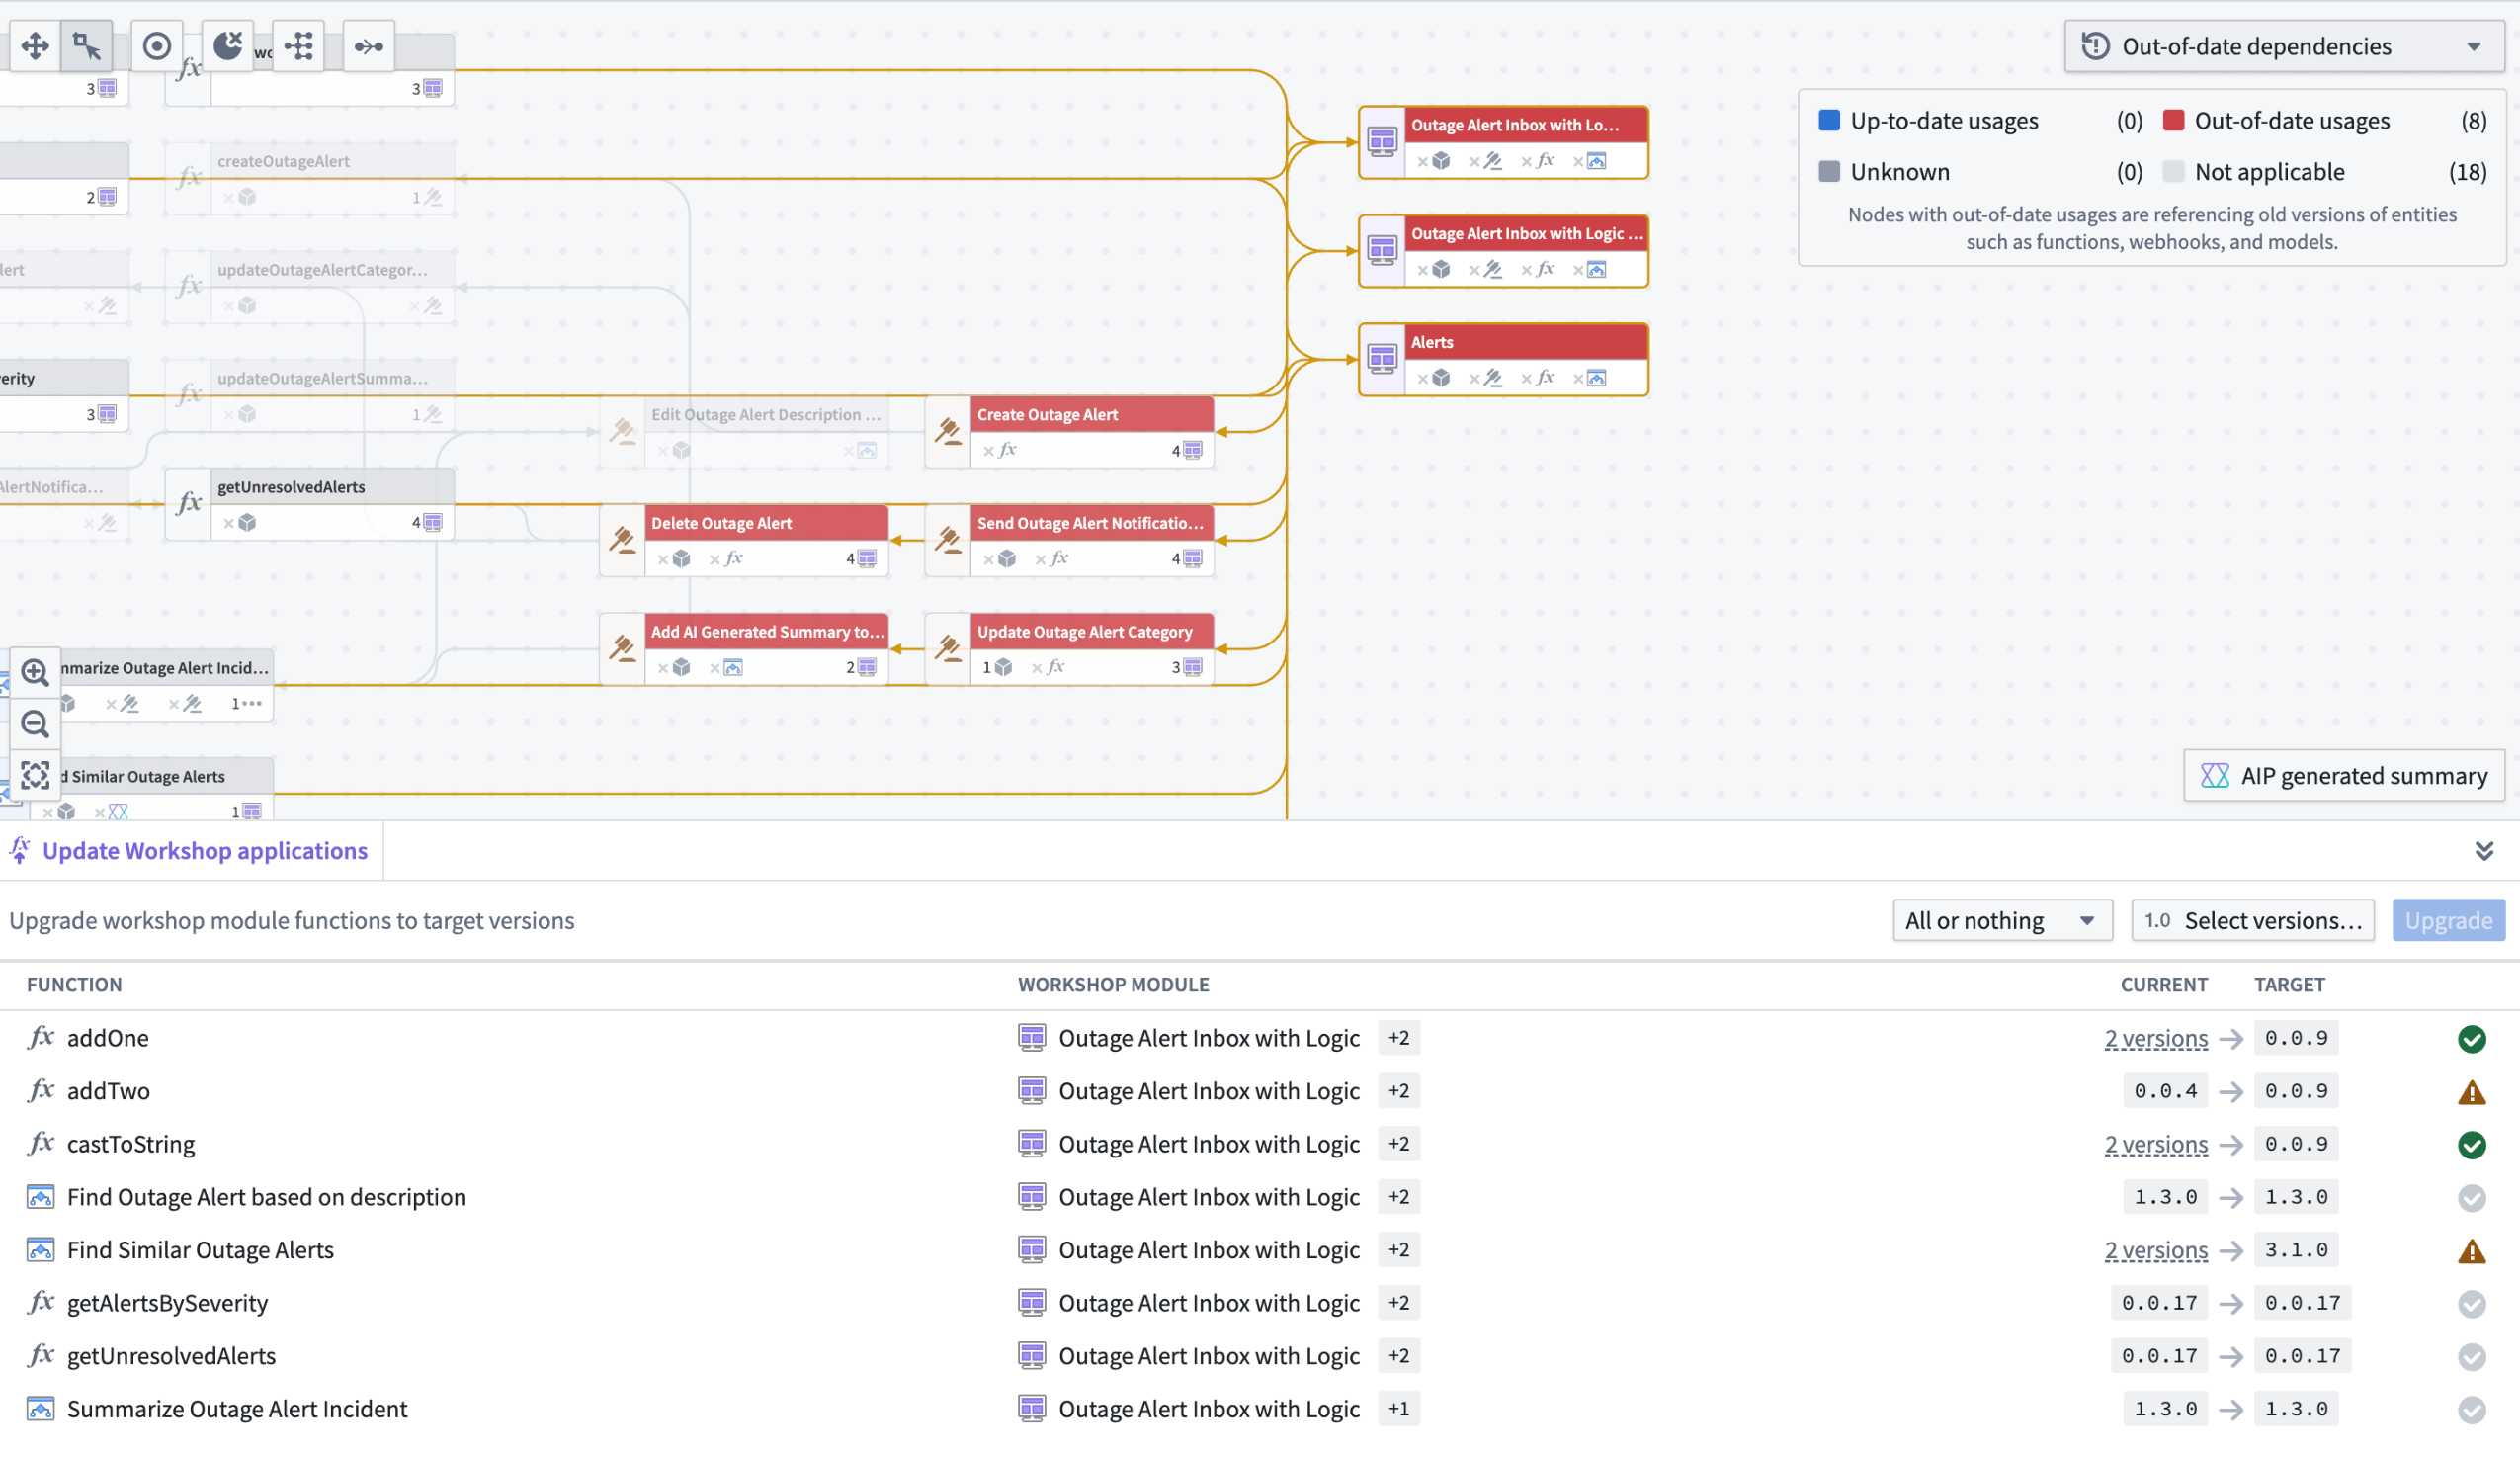Zoom out on the graph canvas
2520x1457 pixels.
click(35, 724)
